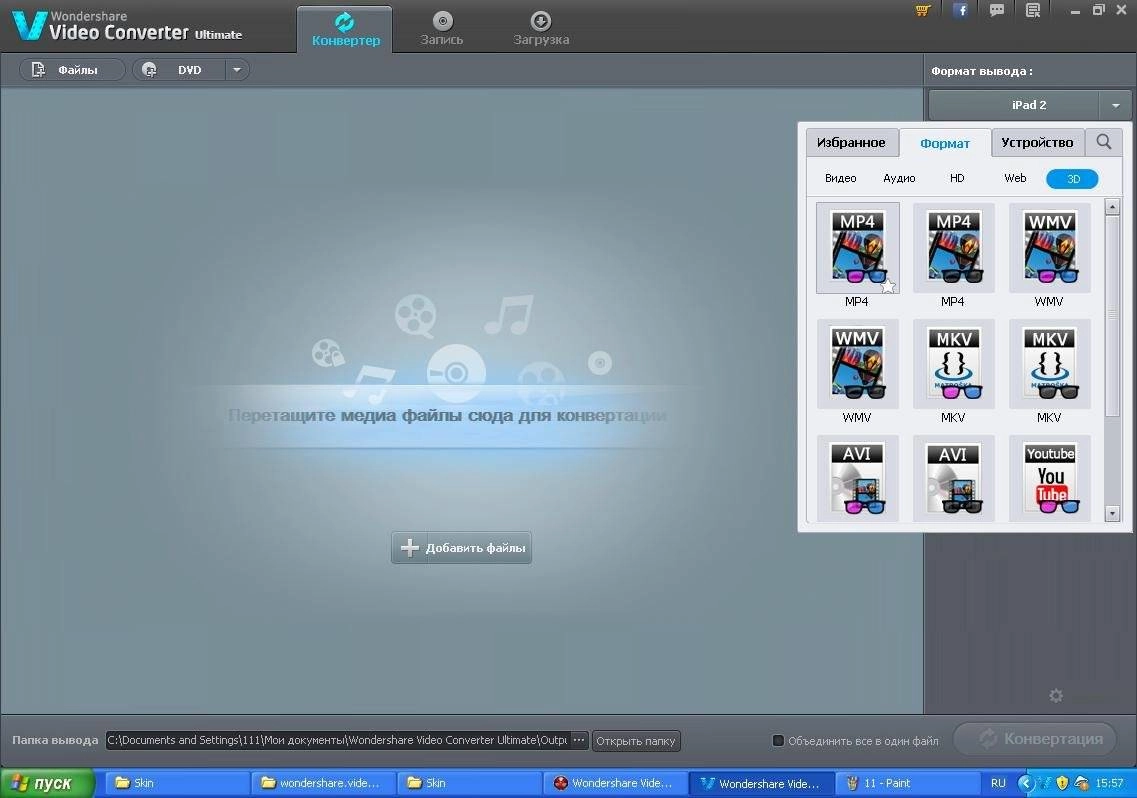Open the settings gear below format panel

(1056, 695)
